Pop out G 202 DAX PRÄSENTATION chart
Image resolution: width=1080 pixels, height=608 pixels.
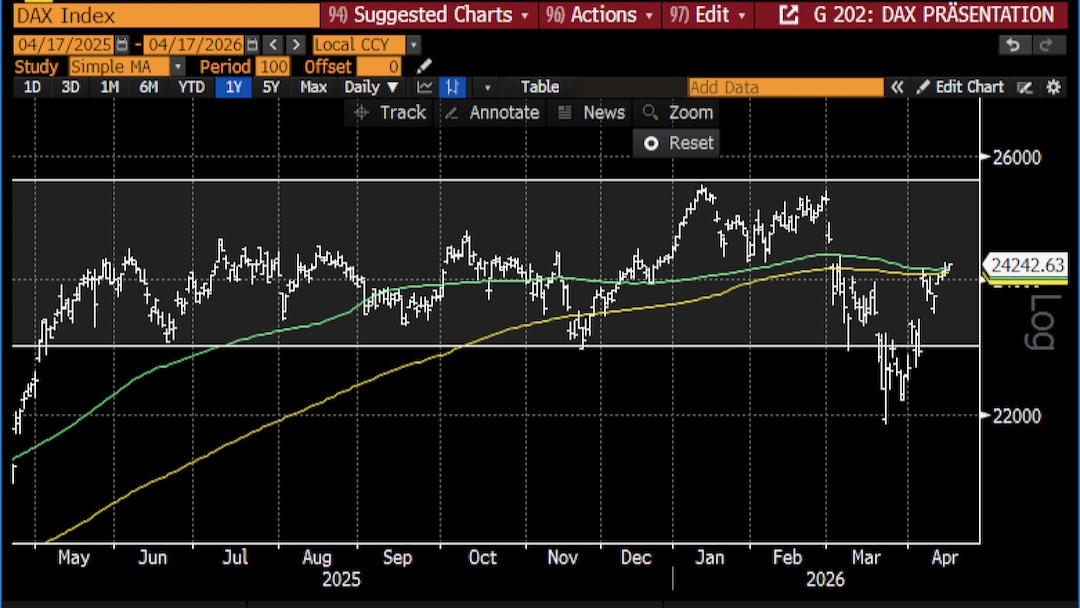pos(789,15)
